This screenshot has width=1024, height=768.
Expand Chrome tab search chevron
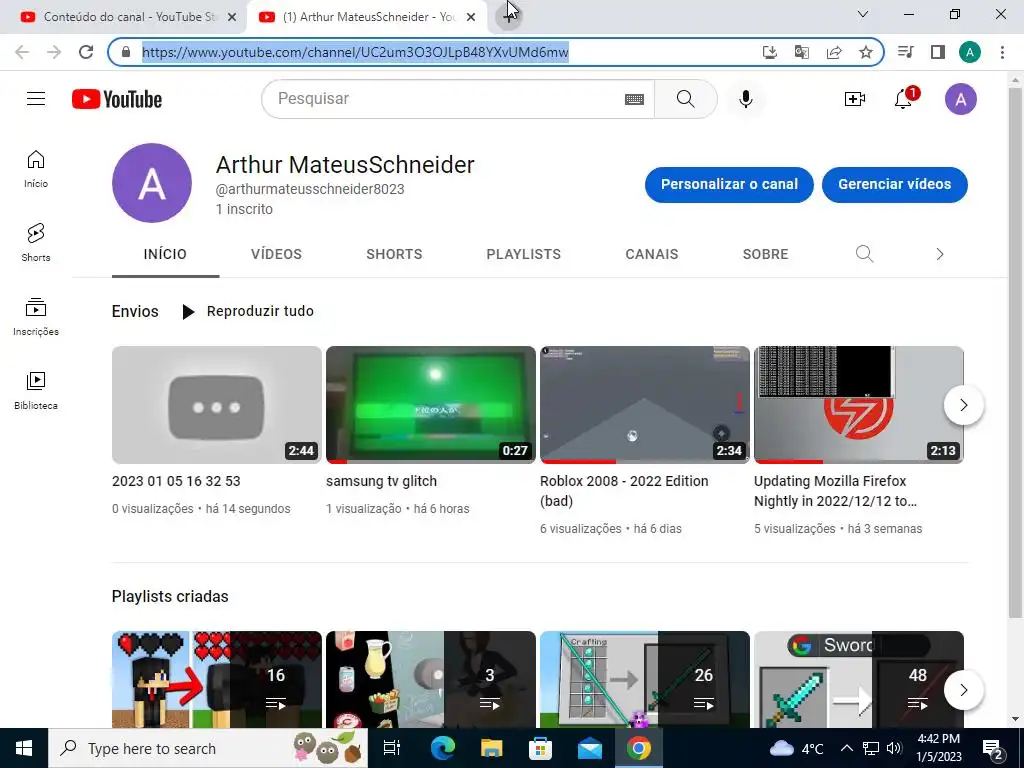(863, 14)
